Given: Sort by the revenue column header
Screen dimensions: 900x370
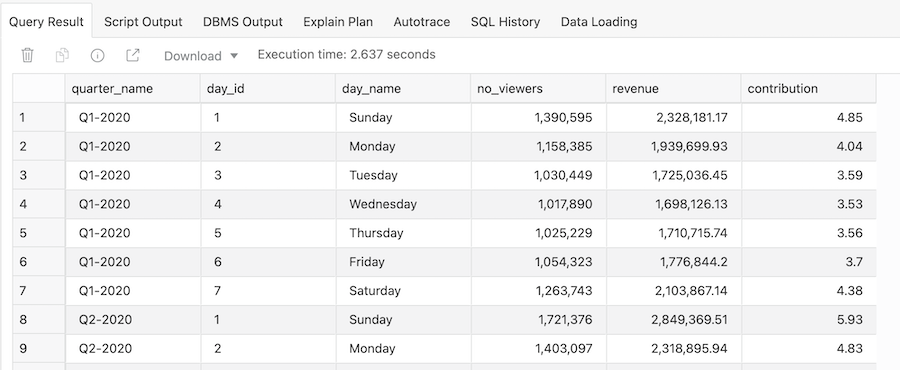Looking at the screenshot, I should tap(673, 89).
